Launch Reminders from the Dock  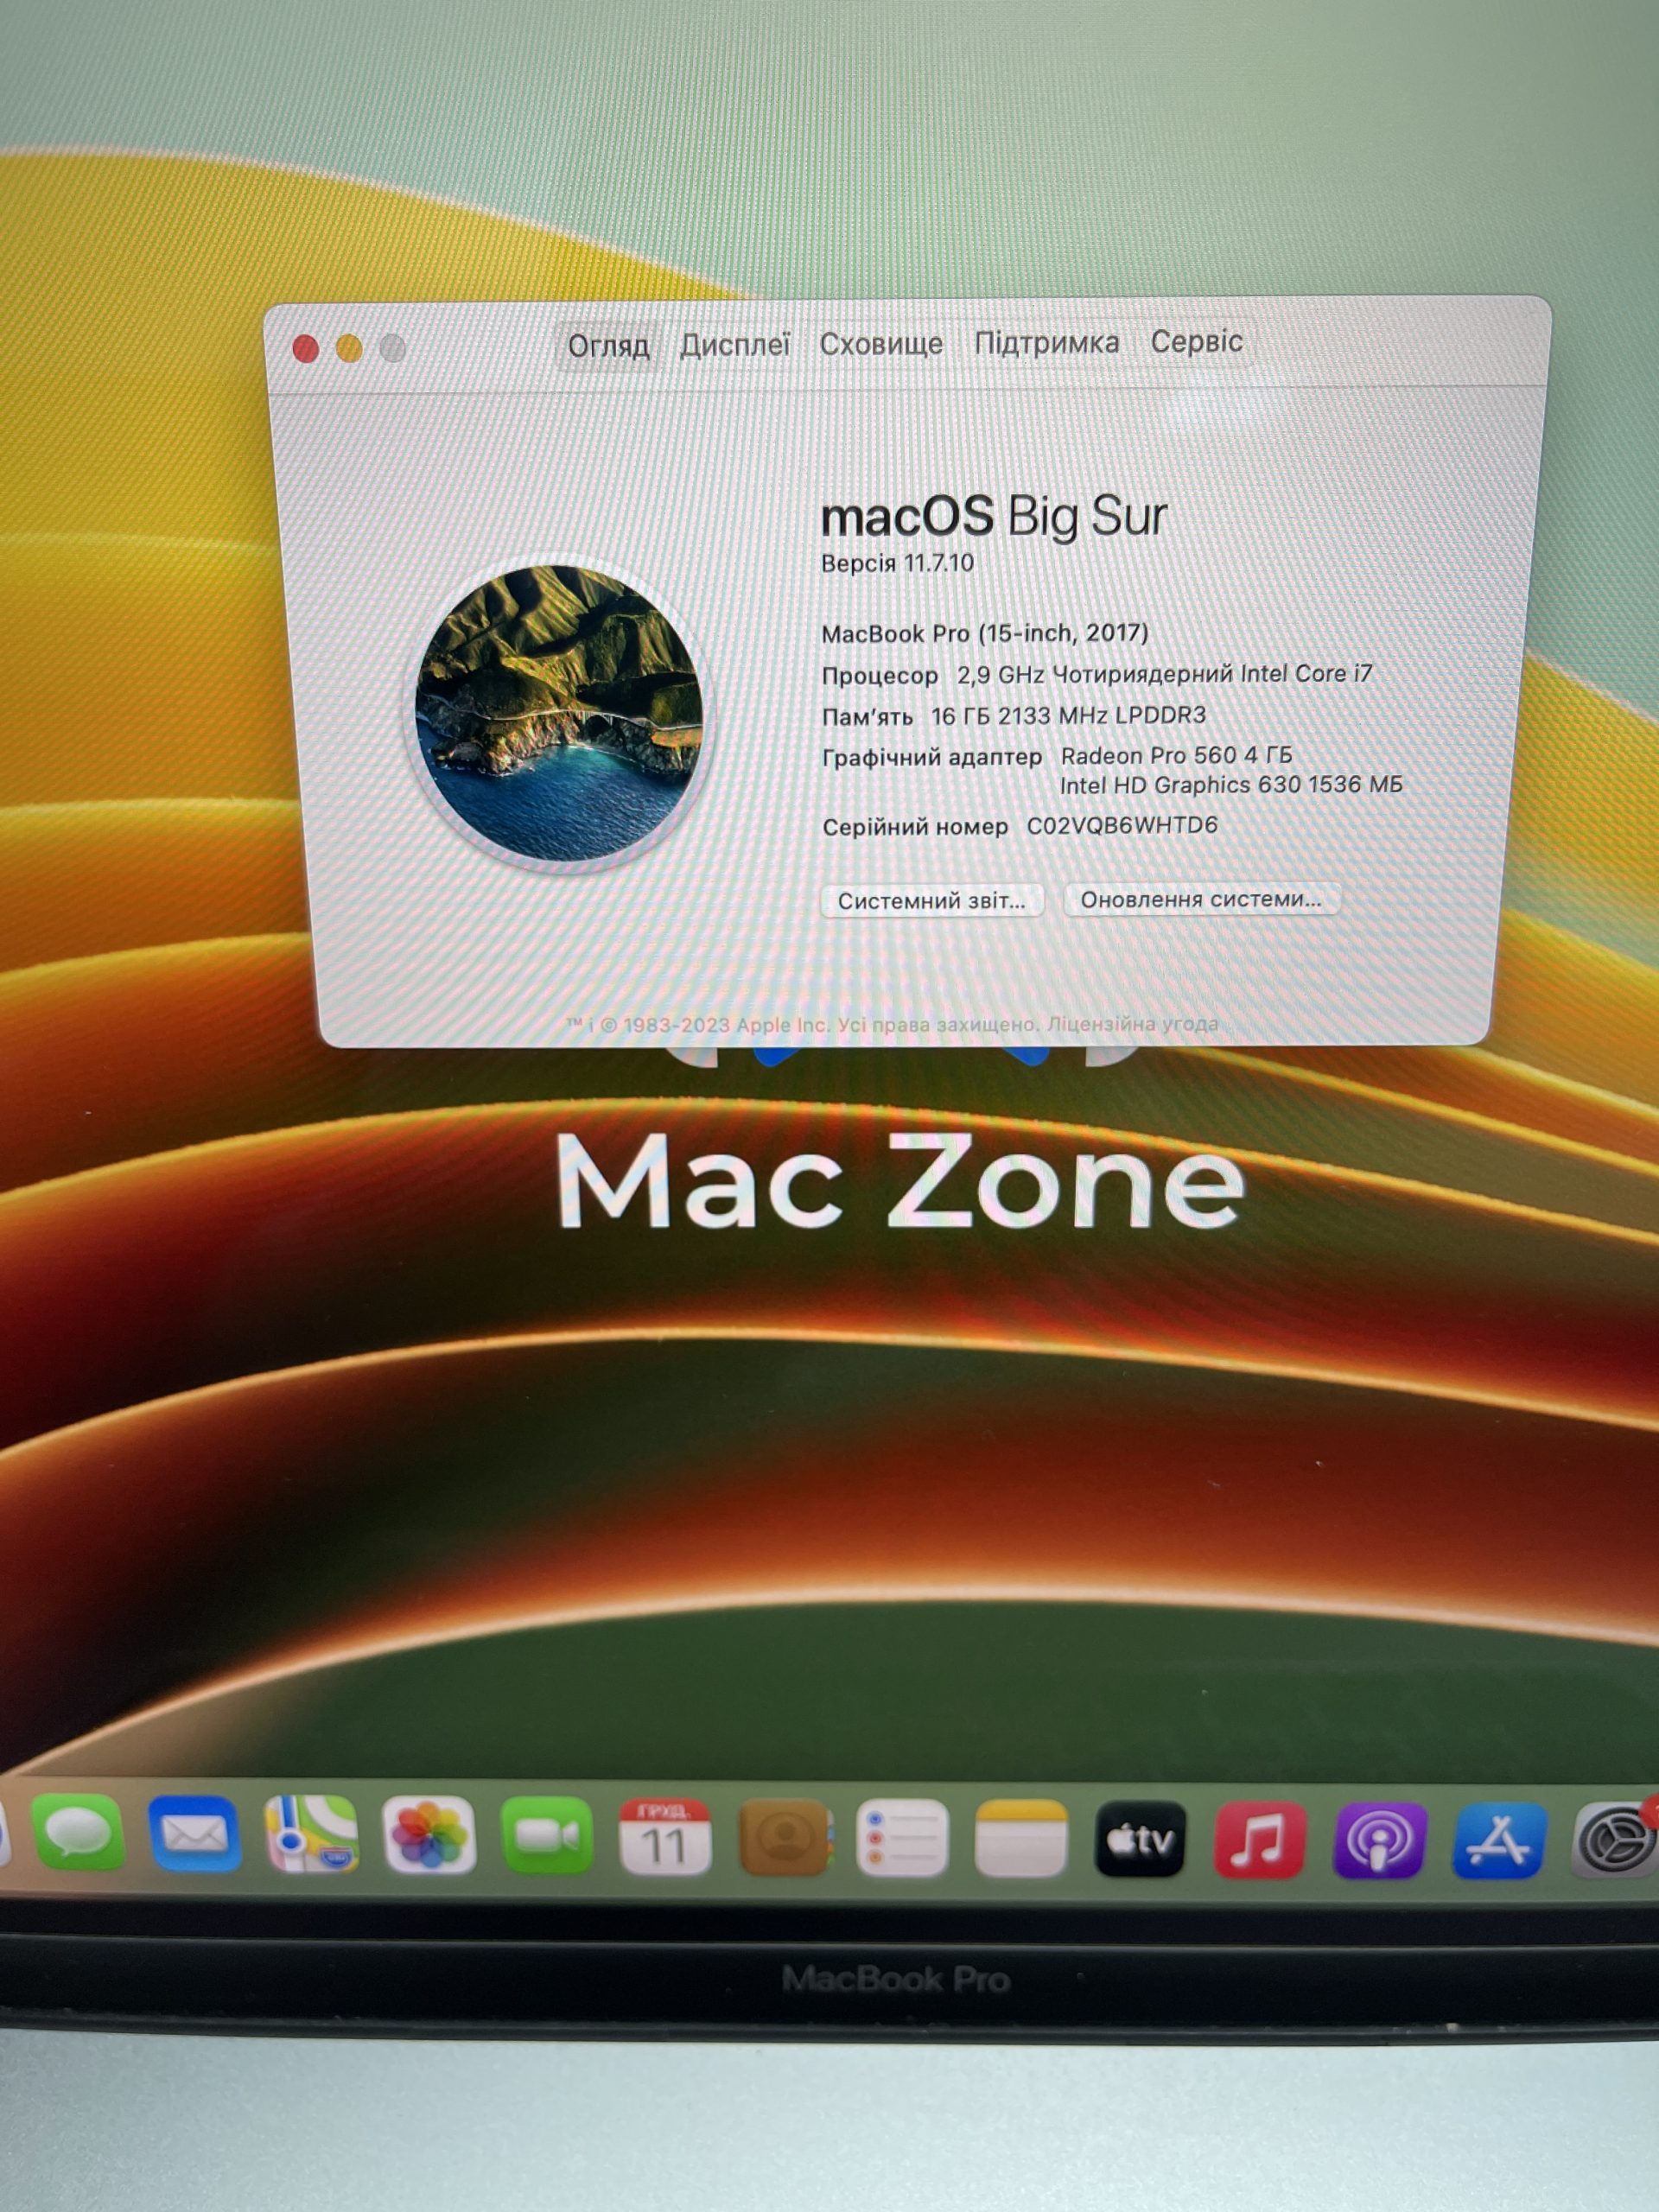[x=902, y=1838]
